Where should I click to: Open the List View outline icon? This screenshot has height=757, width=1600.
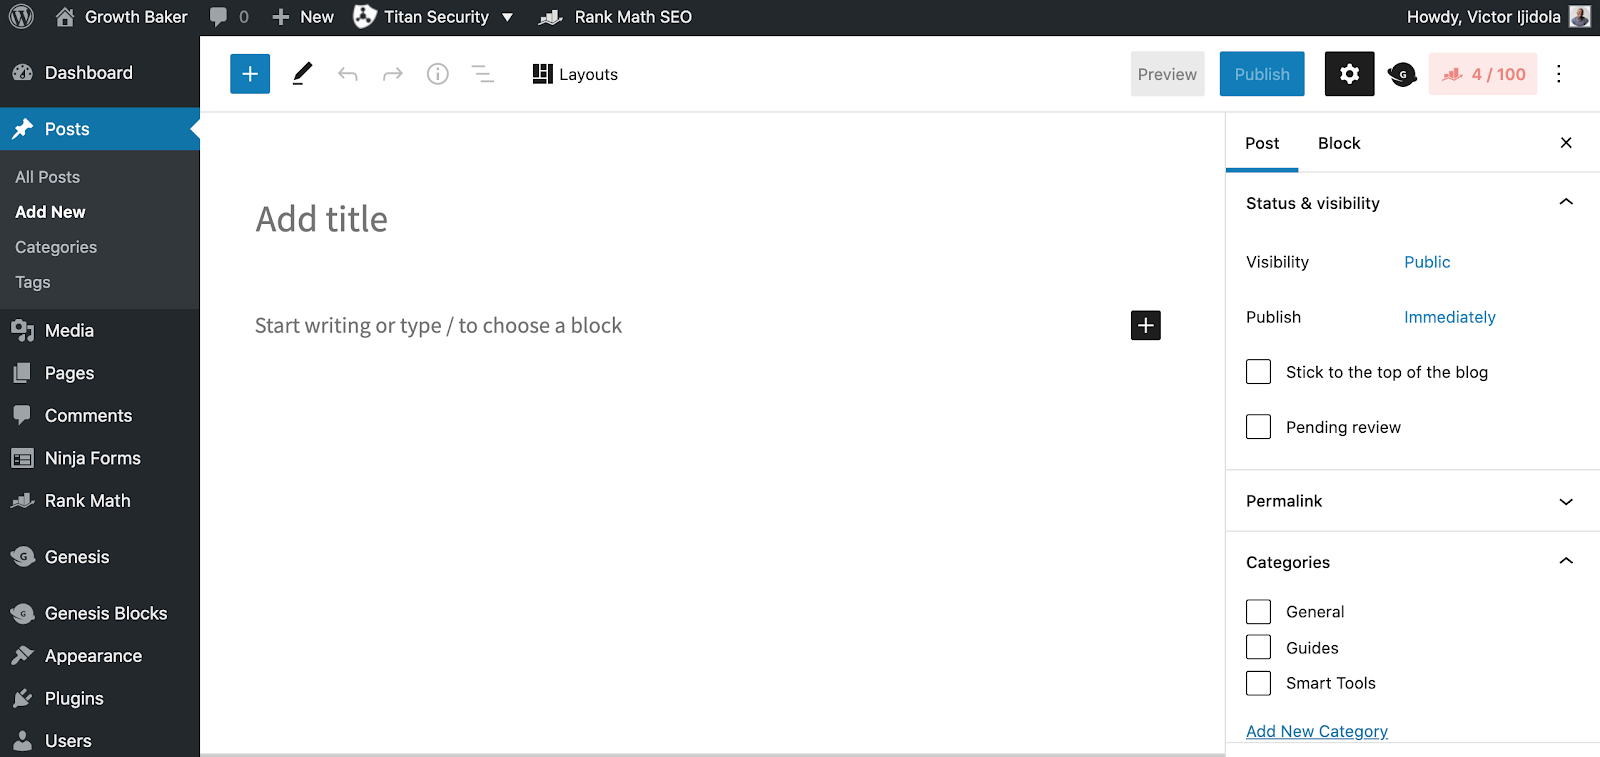click(x=483, y=74)
